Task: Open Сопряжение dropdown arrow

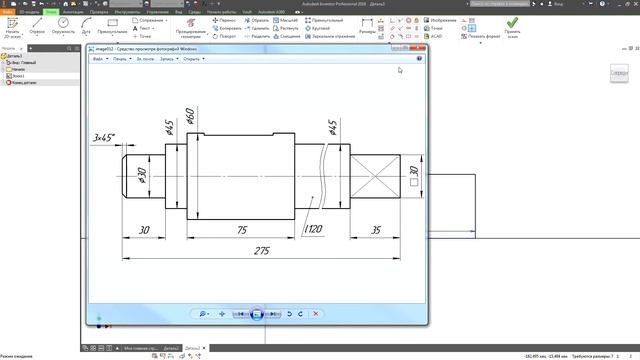Action: [167, 20]
